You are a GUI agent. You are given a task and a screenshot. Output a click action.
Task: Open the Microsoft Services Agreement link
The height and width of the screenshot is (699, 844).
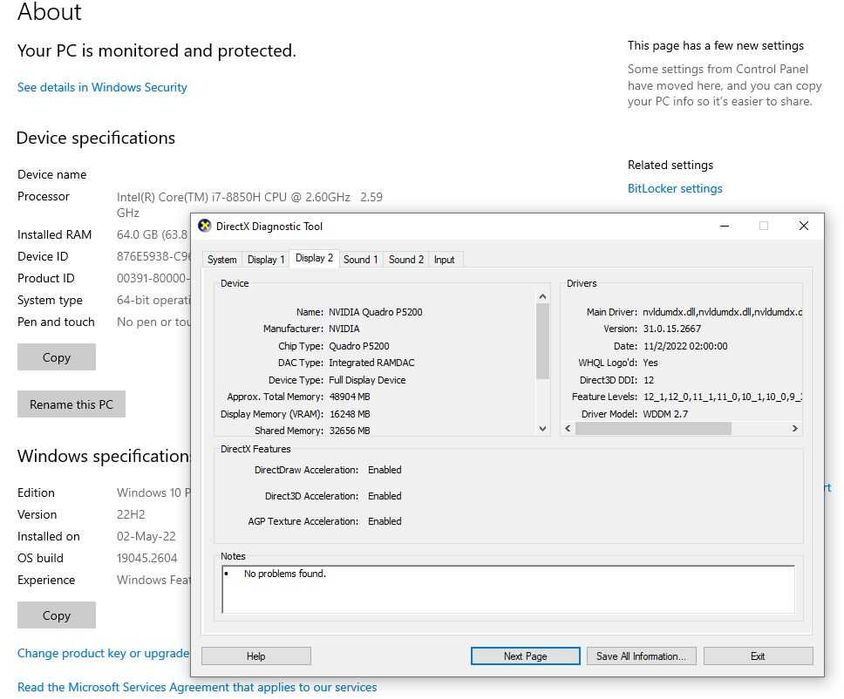pos(197,687)
